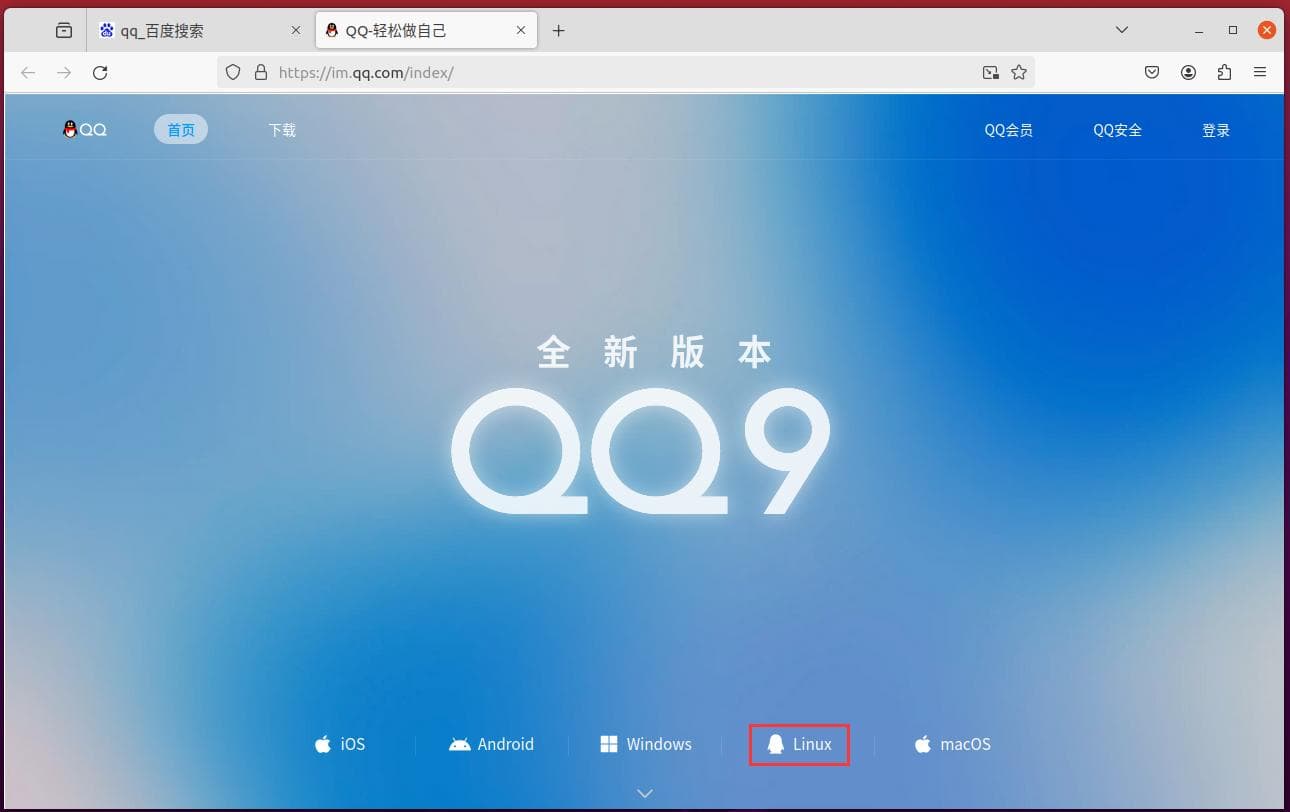This screenshot has height=812, width=1290.
Task: Go back to previous page
Action: click(x=28, y=72)
